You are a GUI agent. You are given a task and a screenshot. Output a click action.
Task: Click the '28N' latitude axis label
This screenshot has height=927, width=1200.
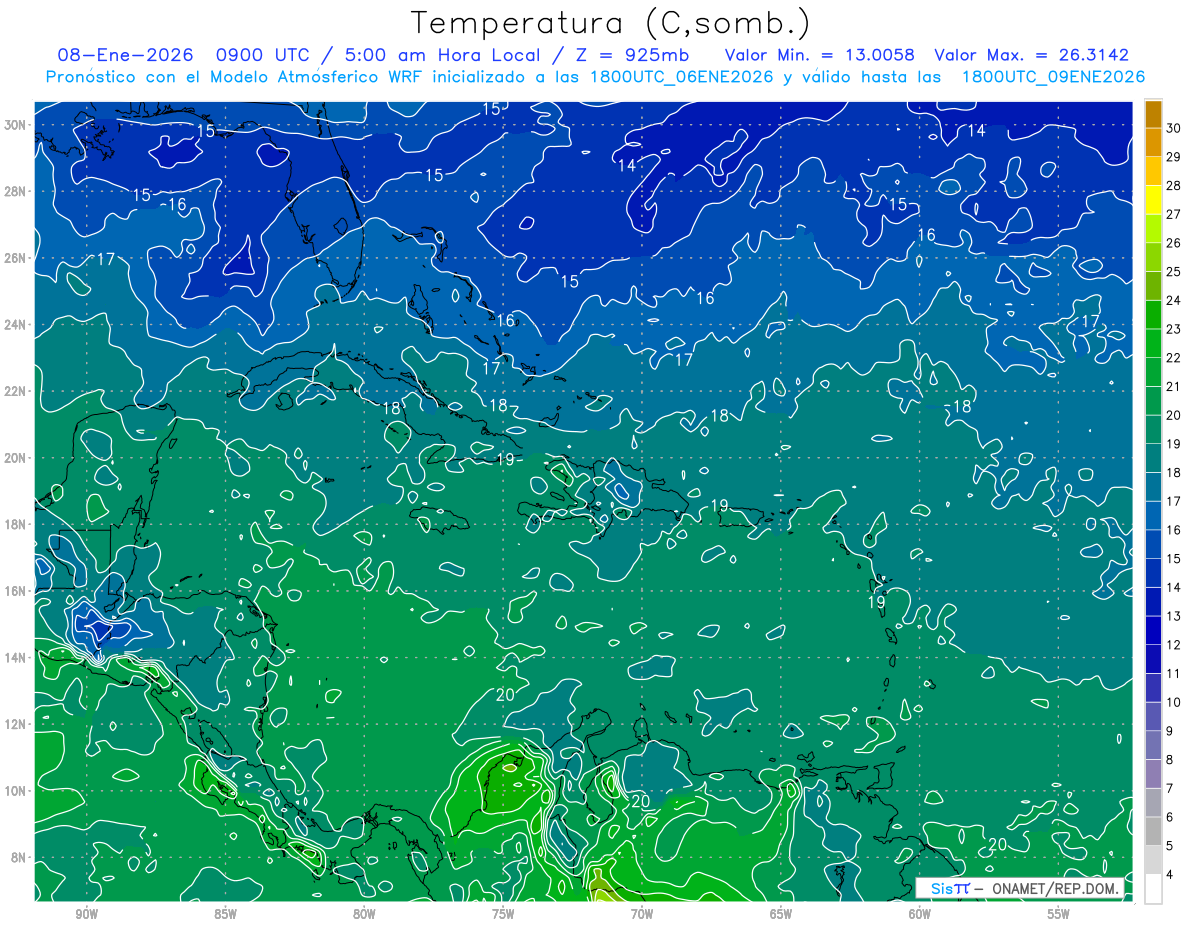point(15,191)
